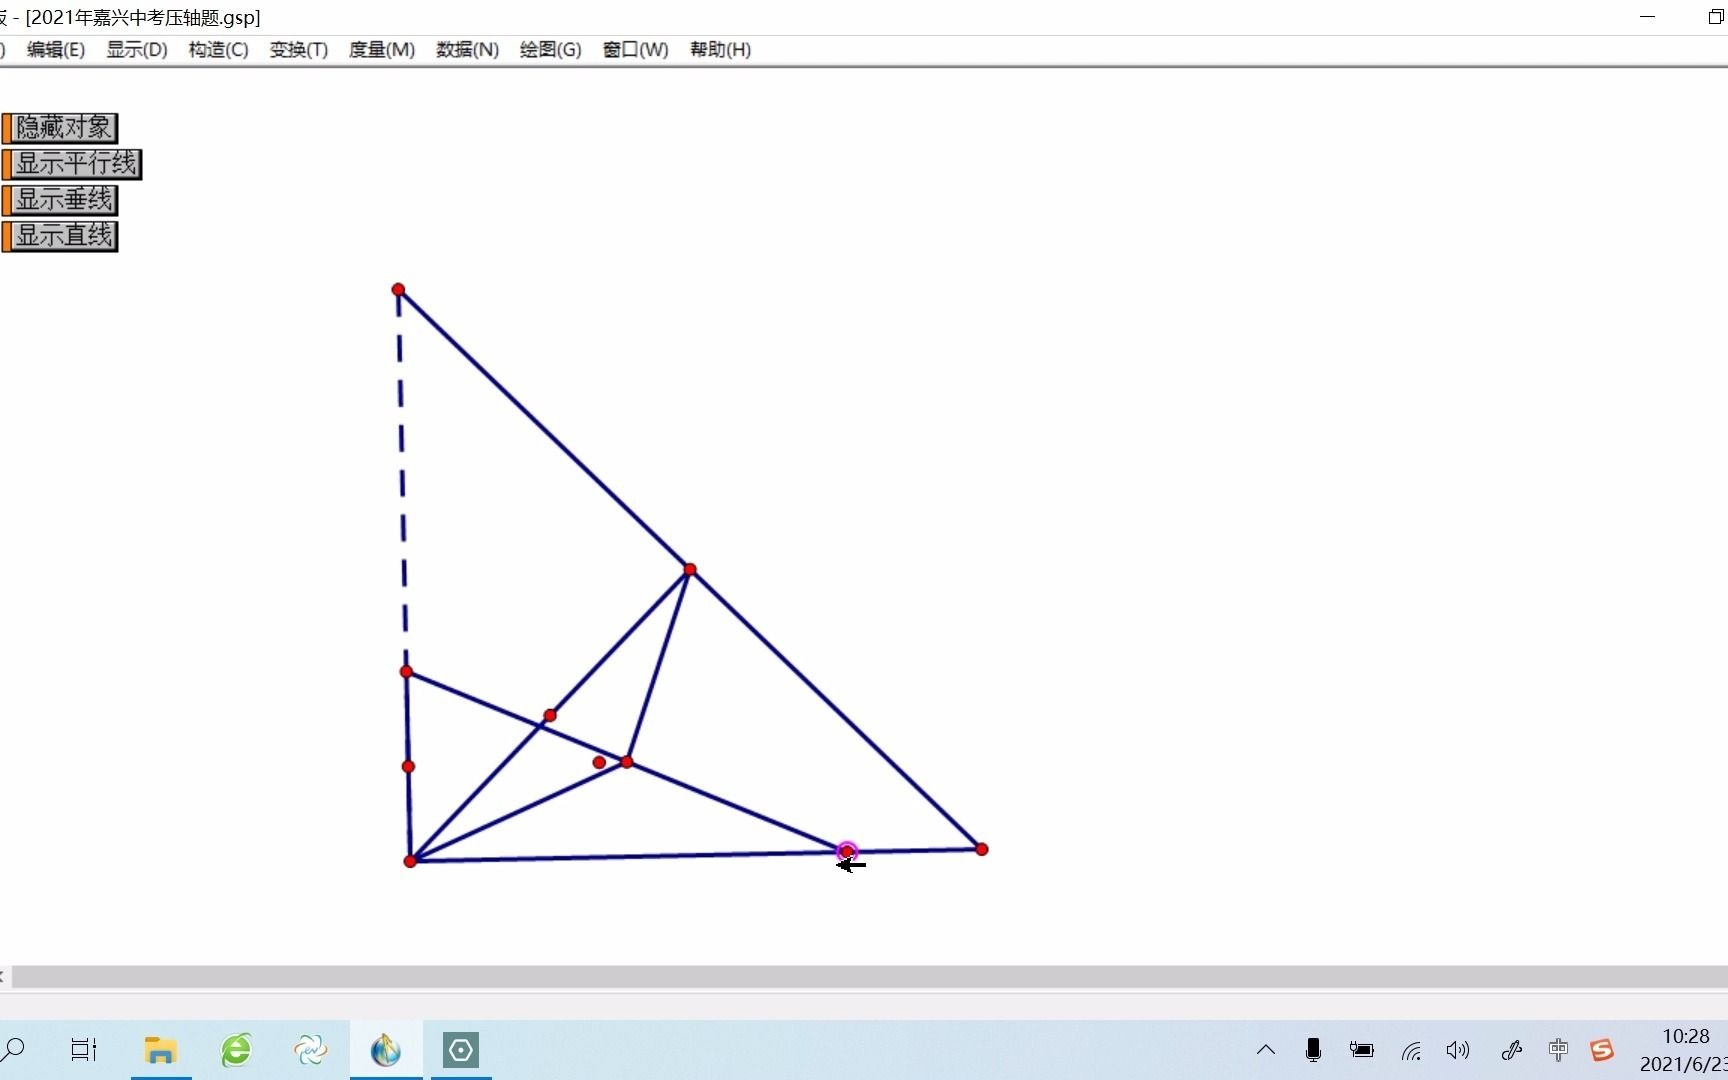This screenshot has width=1728, height=1080.
Task: Expand hidden system tray icons
Action: (x=1266, y=1050)
